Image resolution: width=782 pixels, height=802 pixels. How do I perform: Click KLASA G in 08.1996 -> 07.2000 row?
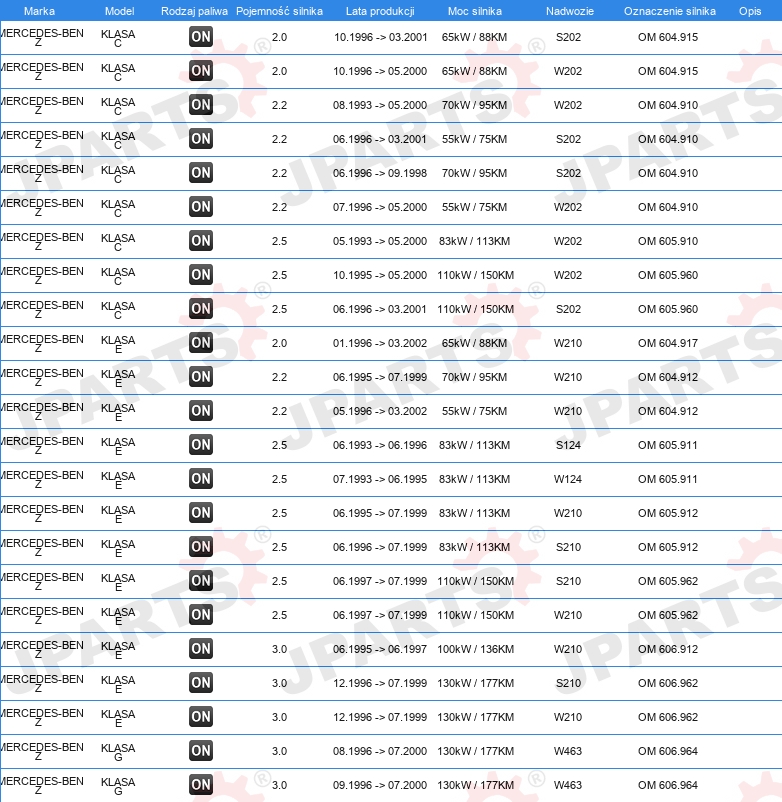pos(118,752)
